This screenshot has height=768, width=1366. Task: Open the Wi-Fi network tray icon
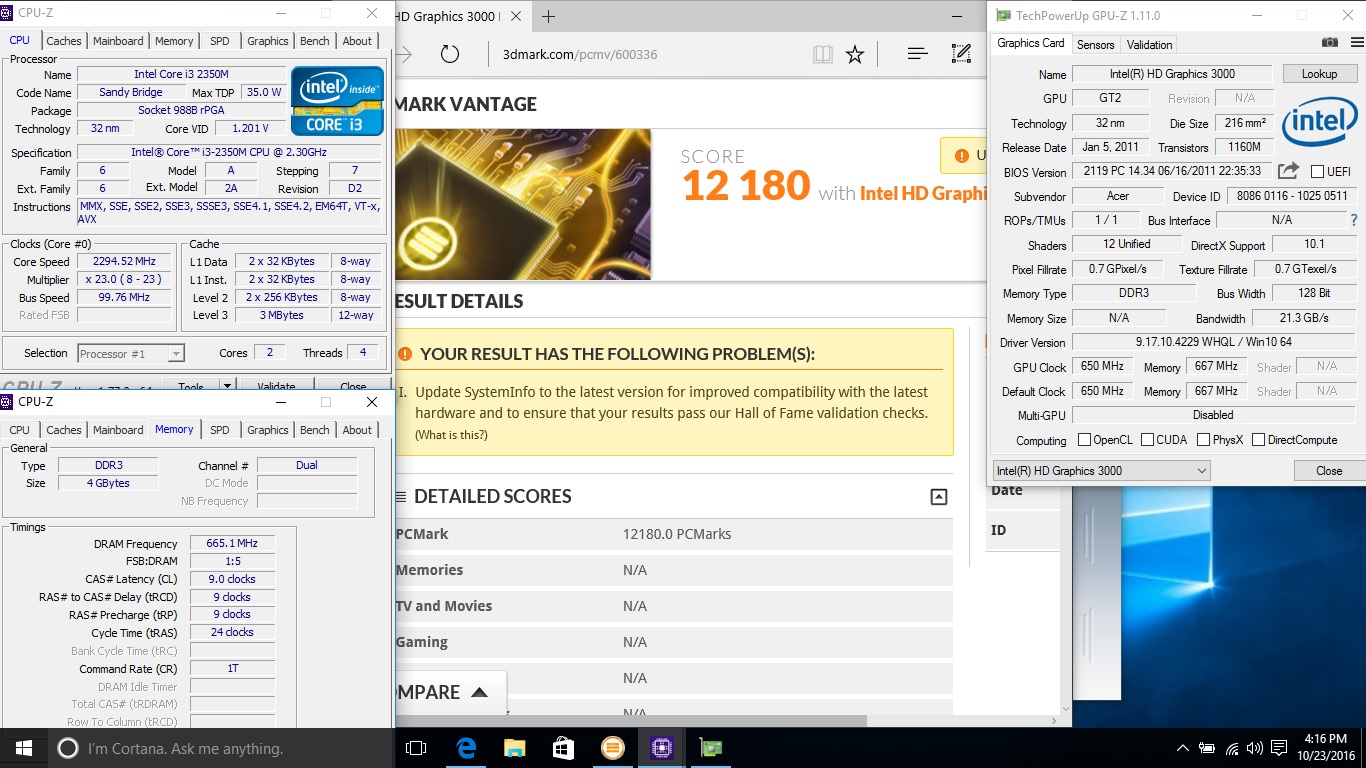[1232, 748]
